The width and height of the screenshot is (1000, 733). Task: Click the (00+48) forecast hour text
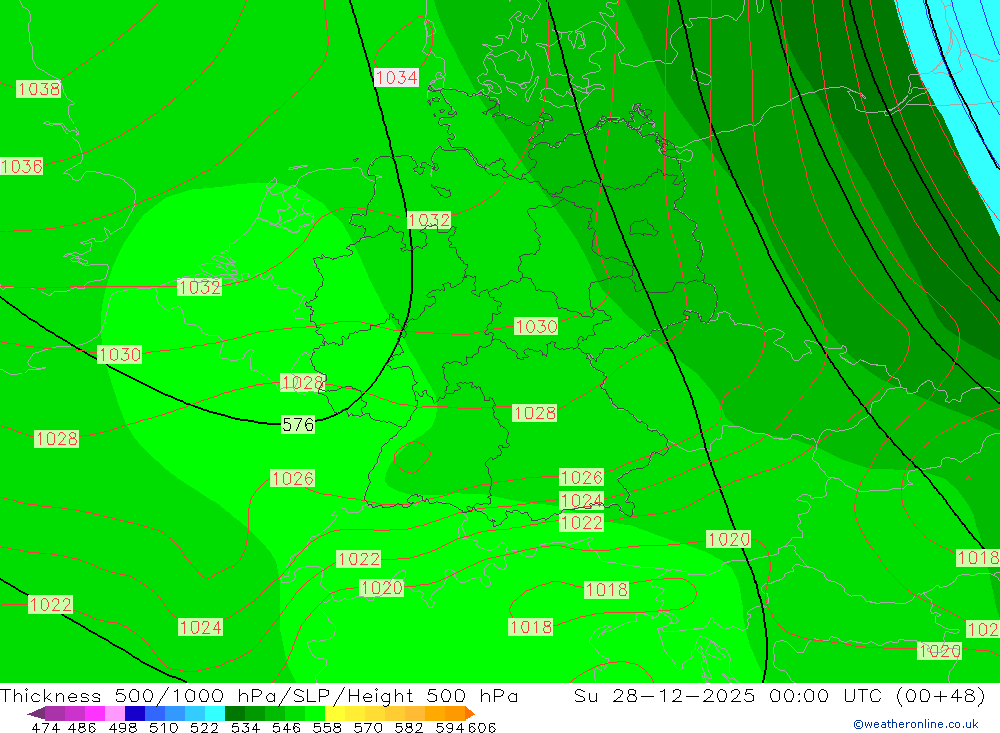[x=941, y=696]
